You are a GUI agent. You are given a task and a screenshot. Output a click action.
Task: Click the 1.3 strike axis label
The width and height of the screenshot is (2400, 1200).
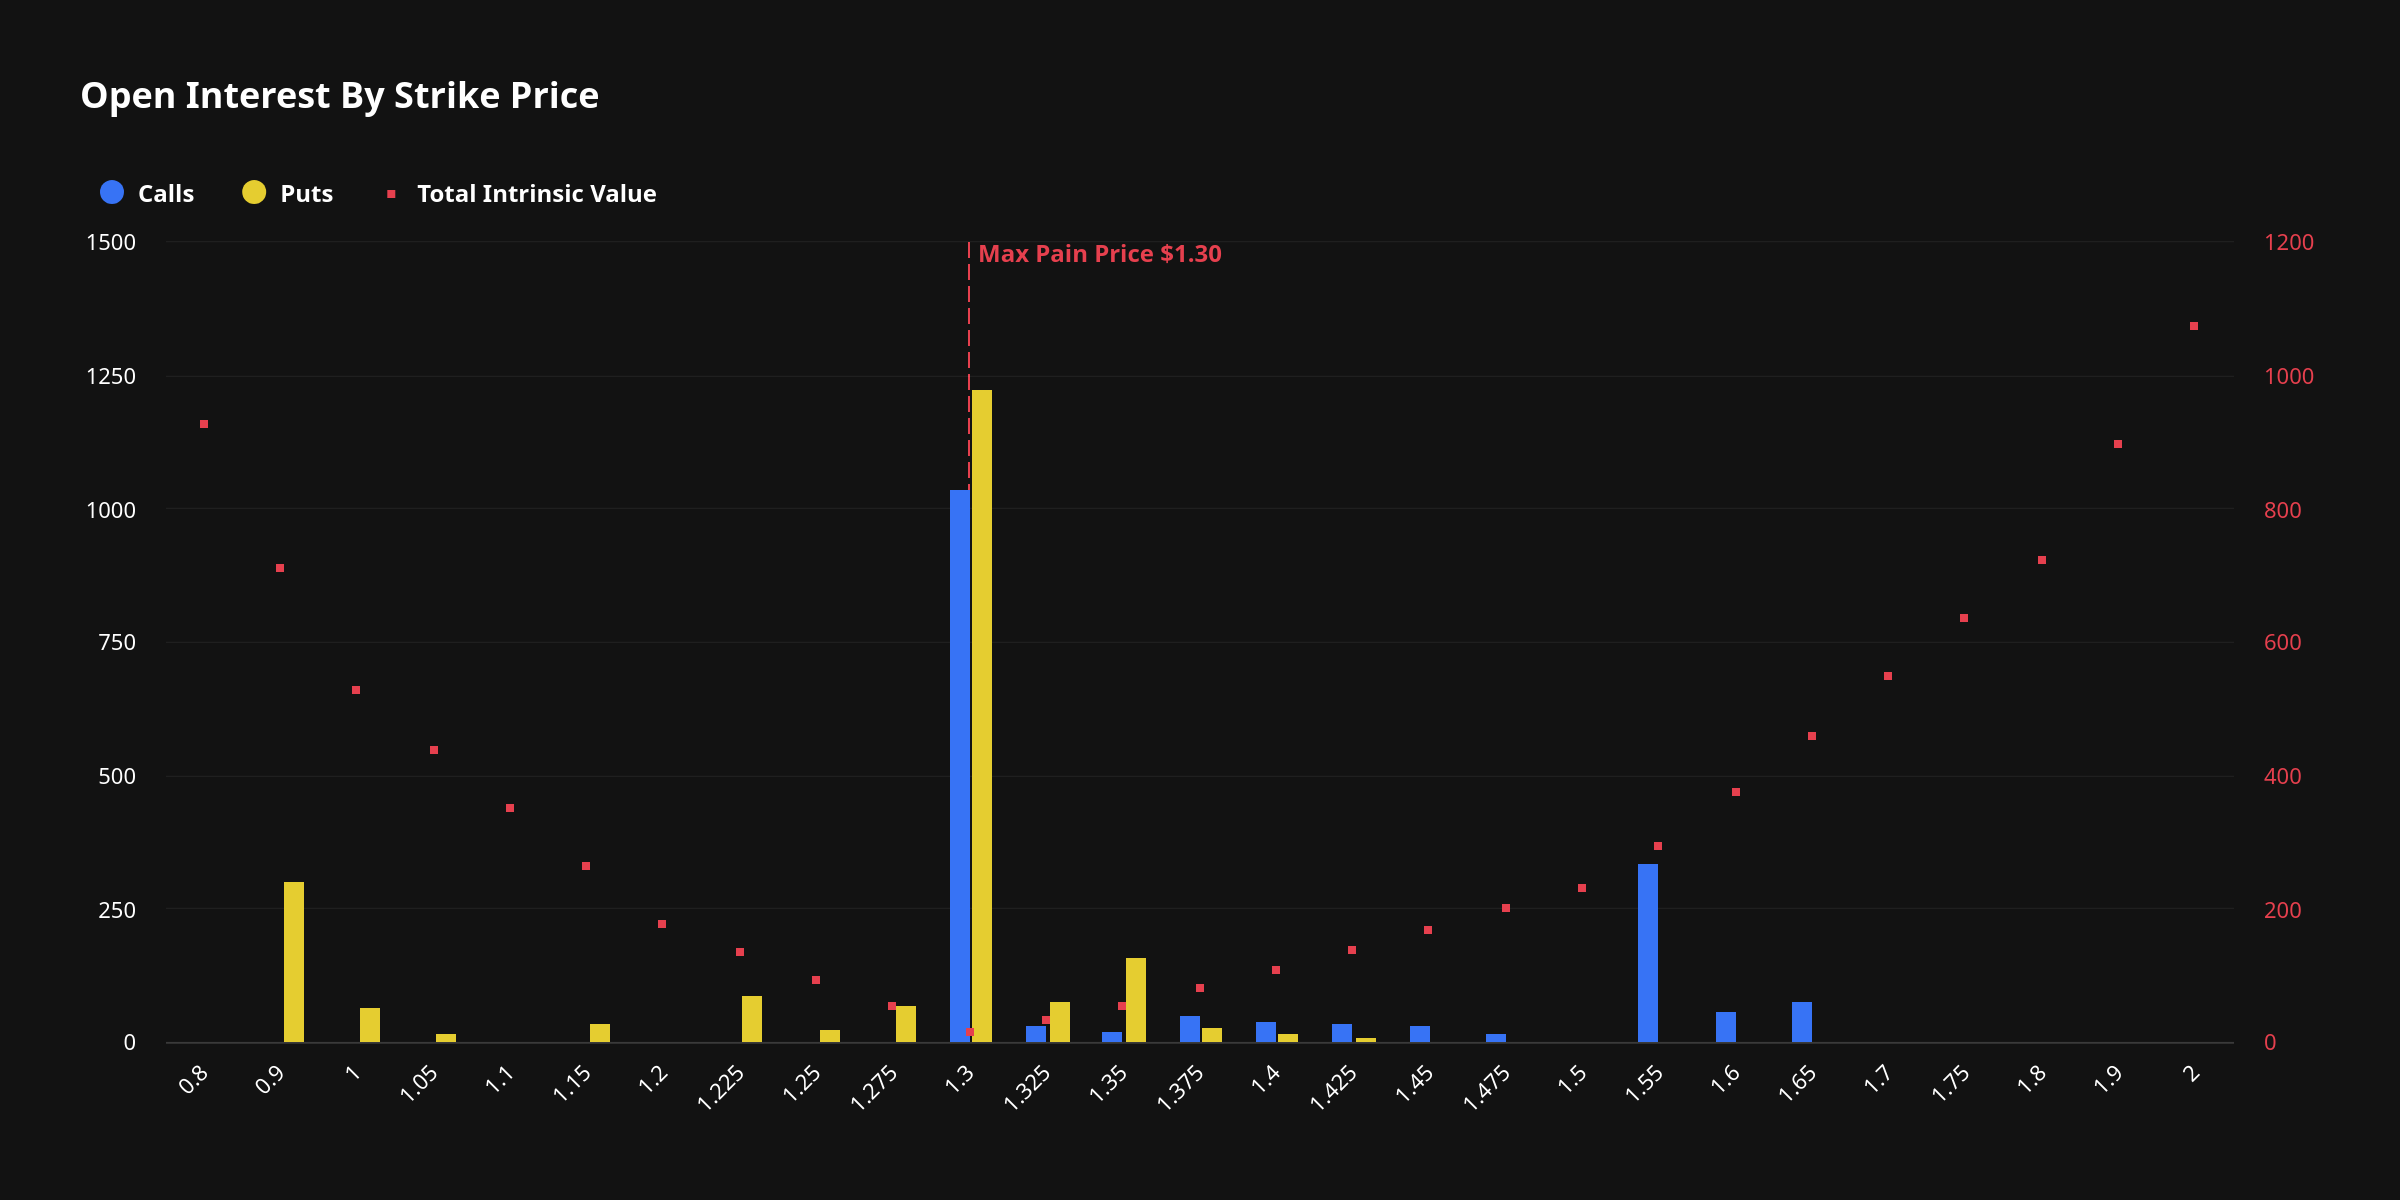click(x=959, y=1079)
